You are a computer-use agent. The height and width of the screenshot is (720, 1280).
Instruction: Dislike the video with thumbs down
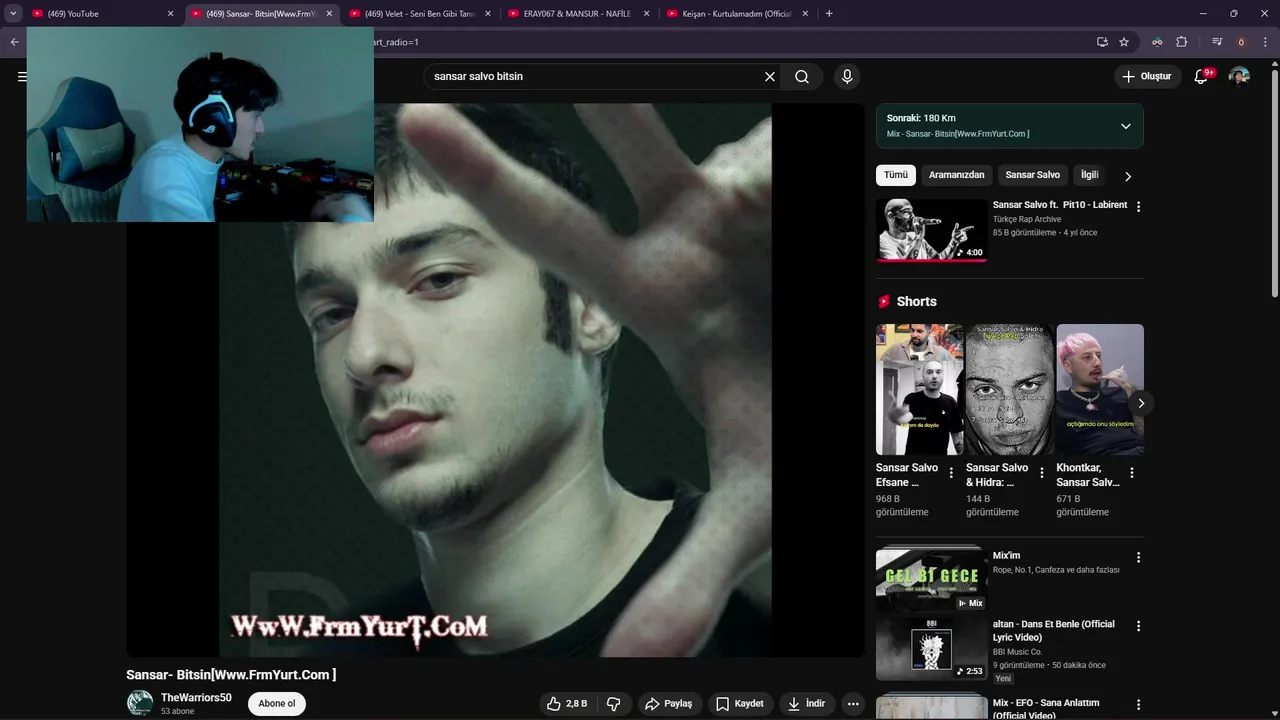pyautogui.click(x=614, y=704)
